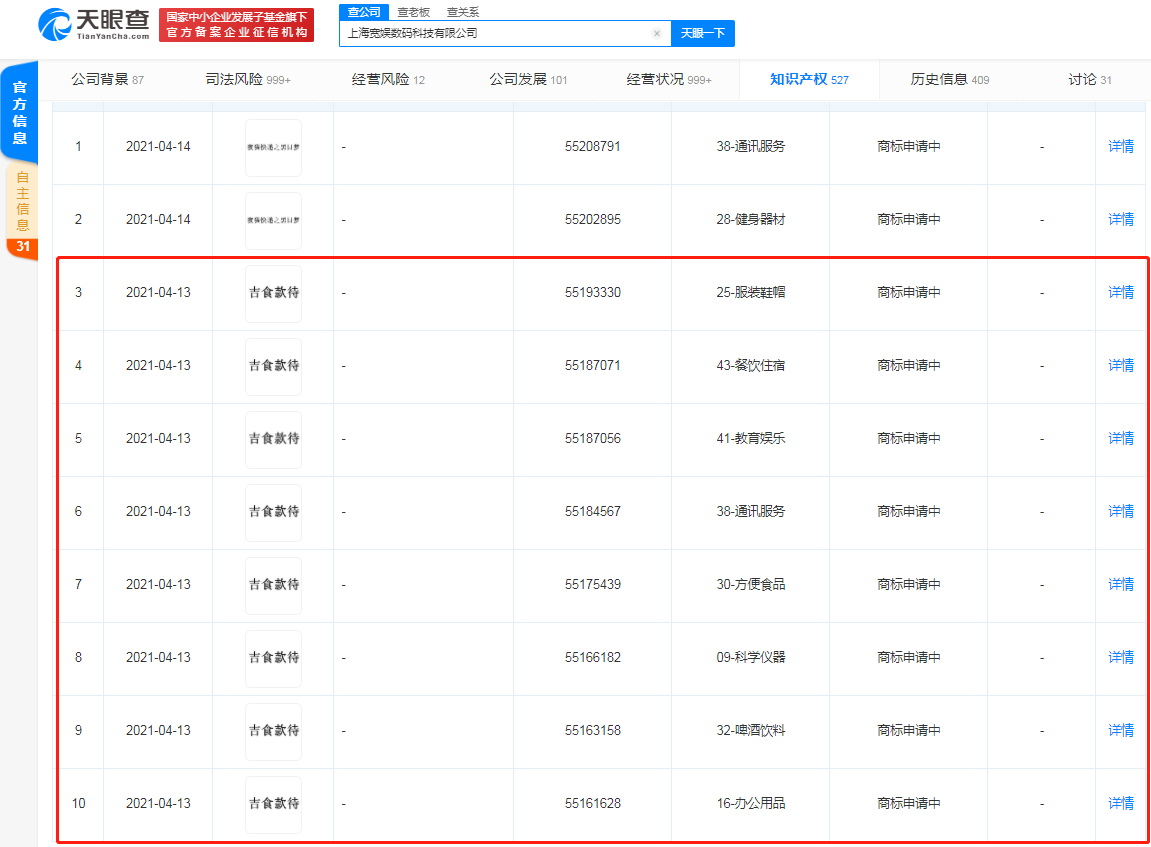View 吉食款待 trademark image in row 3
1151x847 pixels.
tap(273, 293)
